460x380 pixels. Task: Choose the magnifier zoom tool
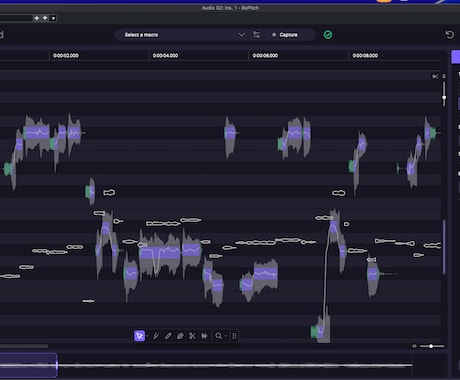pyautogui.click(x=218, y=336)
